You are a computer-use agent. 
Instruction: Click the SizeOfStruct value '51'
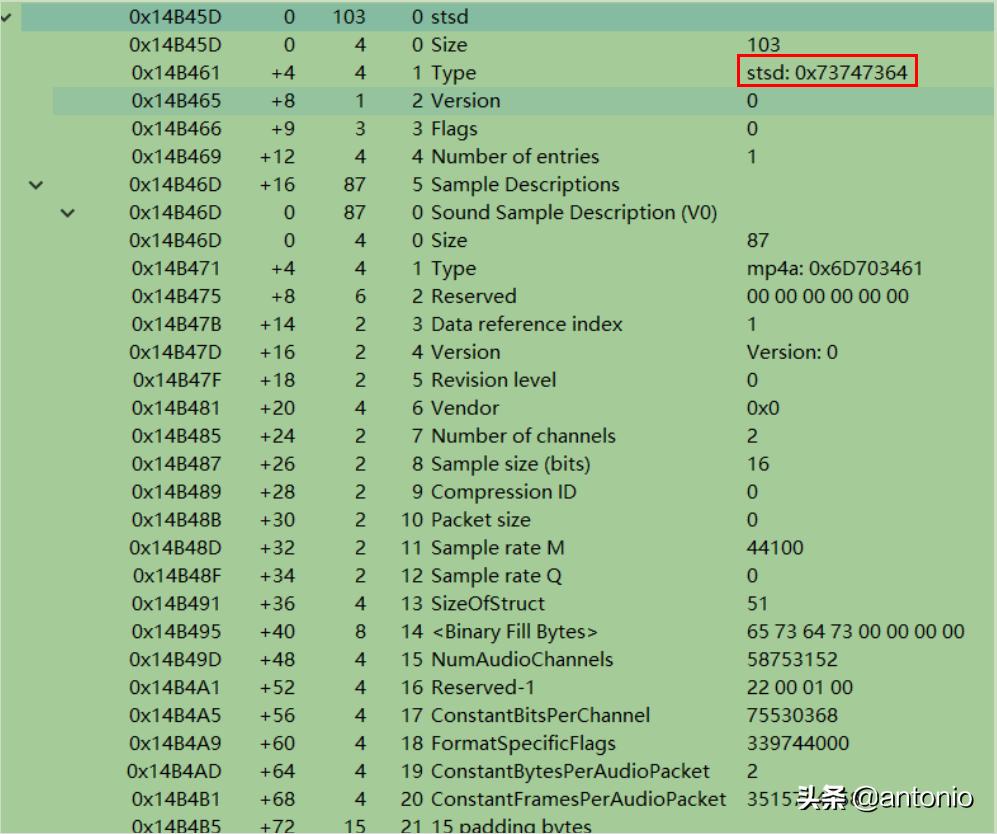(757, 604)
